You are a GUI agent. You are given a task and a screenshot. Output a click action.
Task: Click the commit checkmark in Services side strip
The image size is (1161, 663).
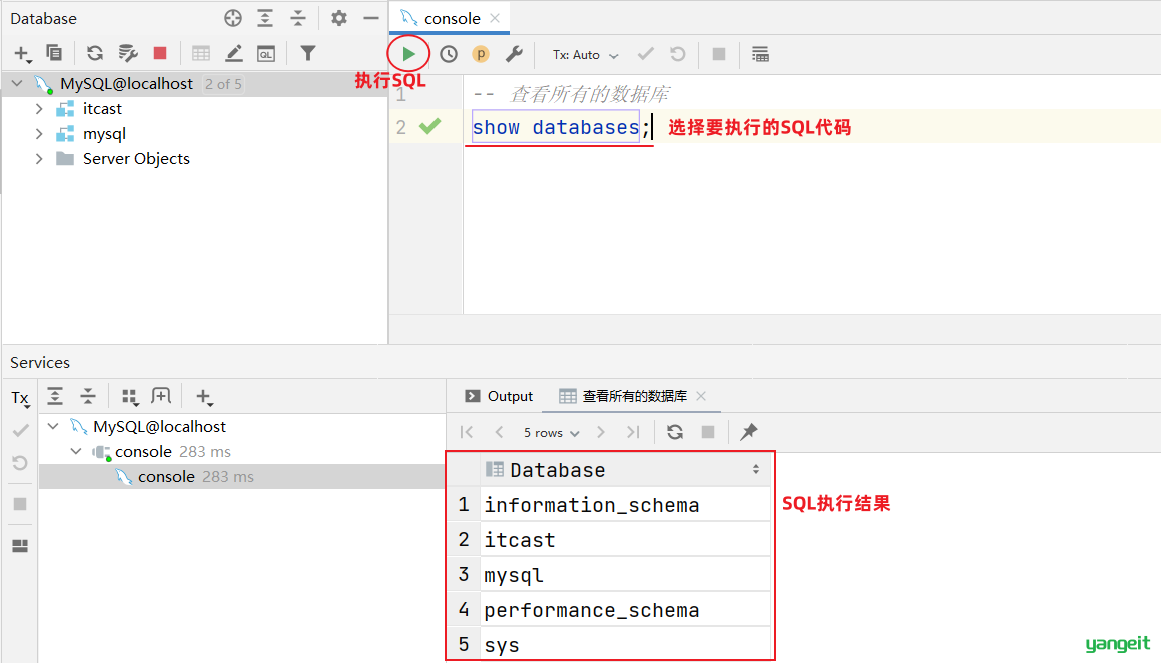point(21,430)
